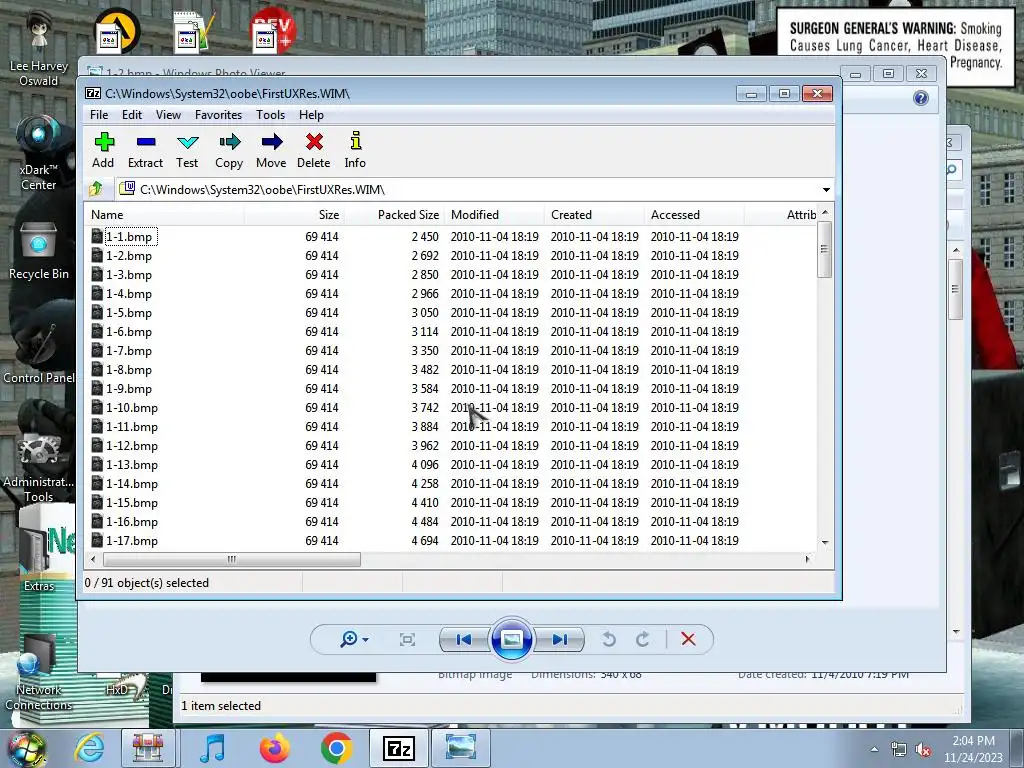Open the Favorites menu
This screenshot has height=768, width=1024.
[218, 115]
